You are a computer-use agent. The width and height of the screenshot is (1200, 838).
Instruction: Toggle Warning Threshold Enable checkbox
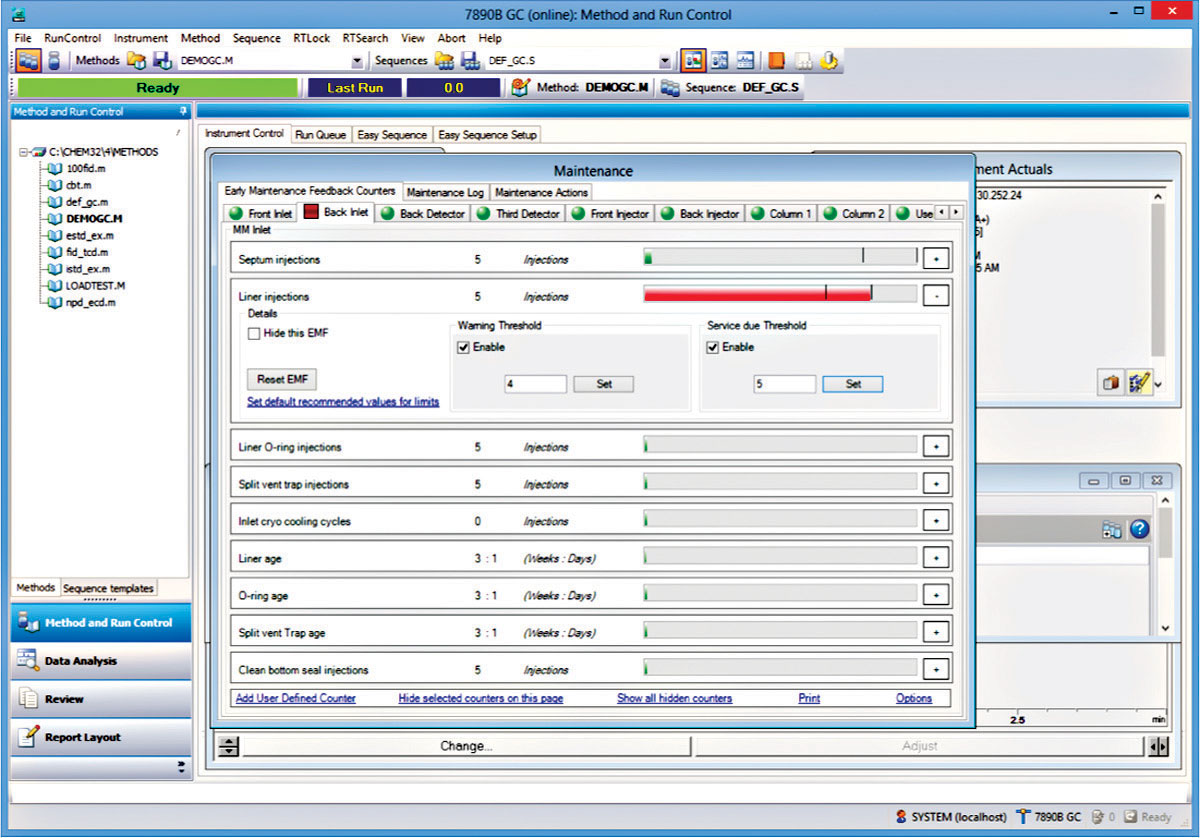[463, 347]
